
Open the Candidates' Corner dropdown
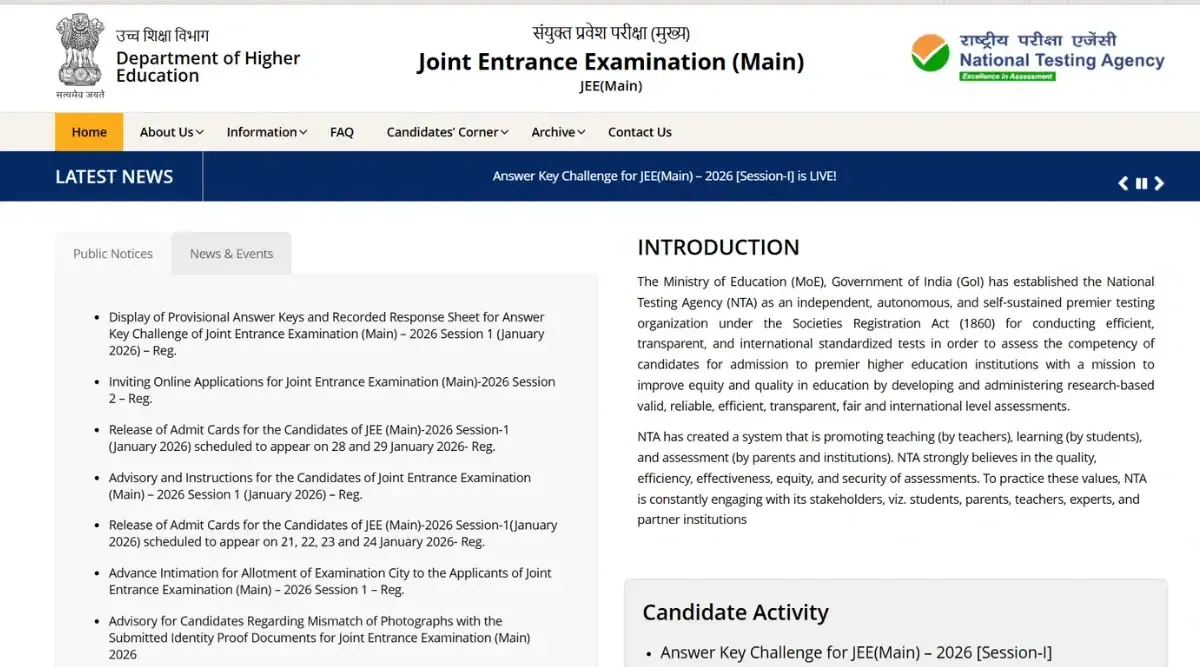click(x=446, y=131)
